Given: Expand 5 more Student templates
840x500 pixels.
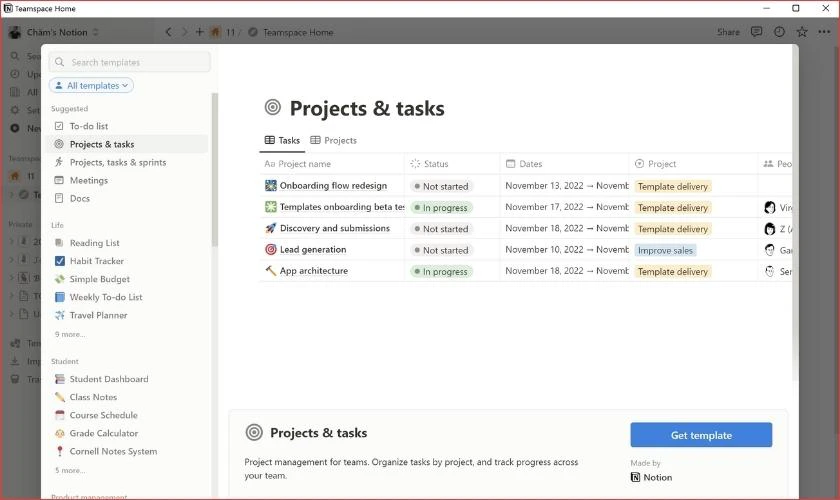Looking at the screenshot, I should 70,471.
